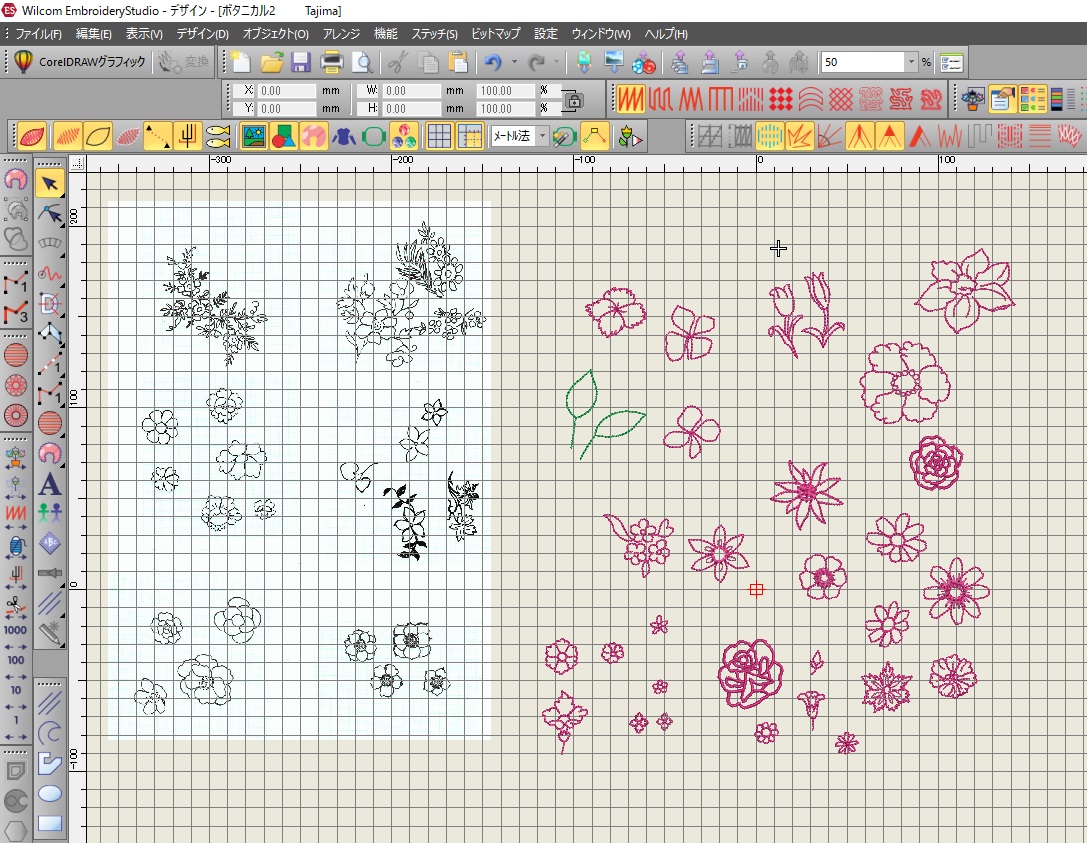Open Print Preview magnifier icon
This screenshot has height=843, width=1087.
click(362, 62)
